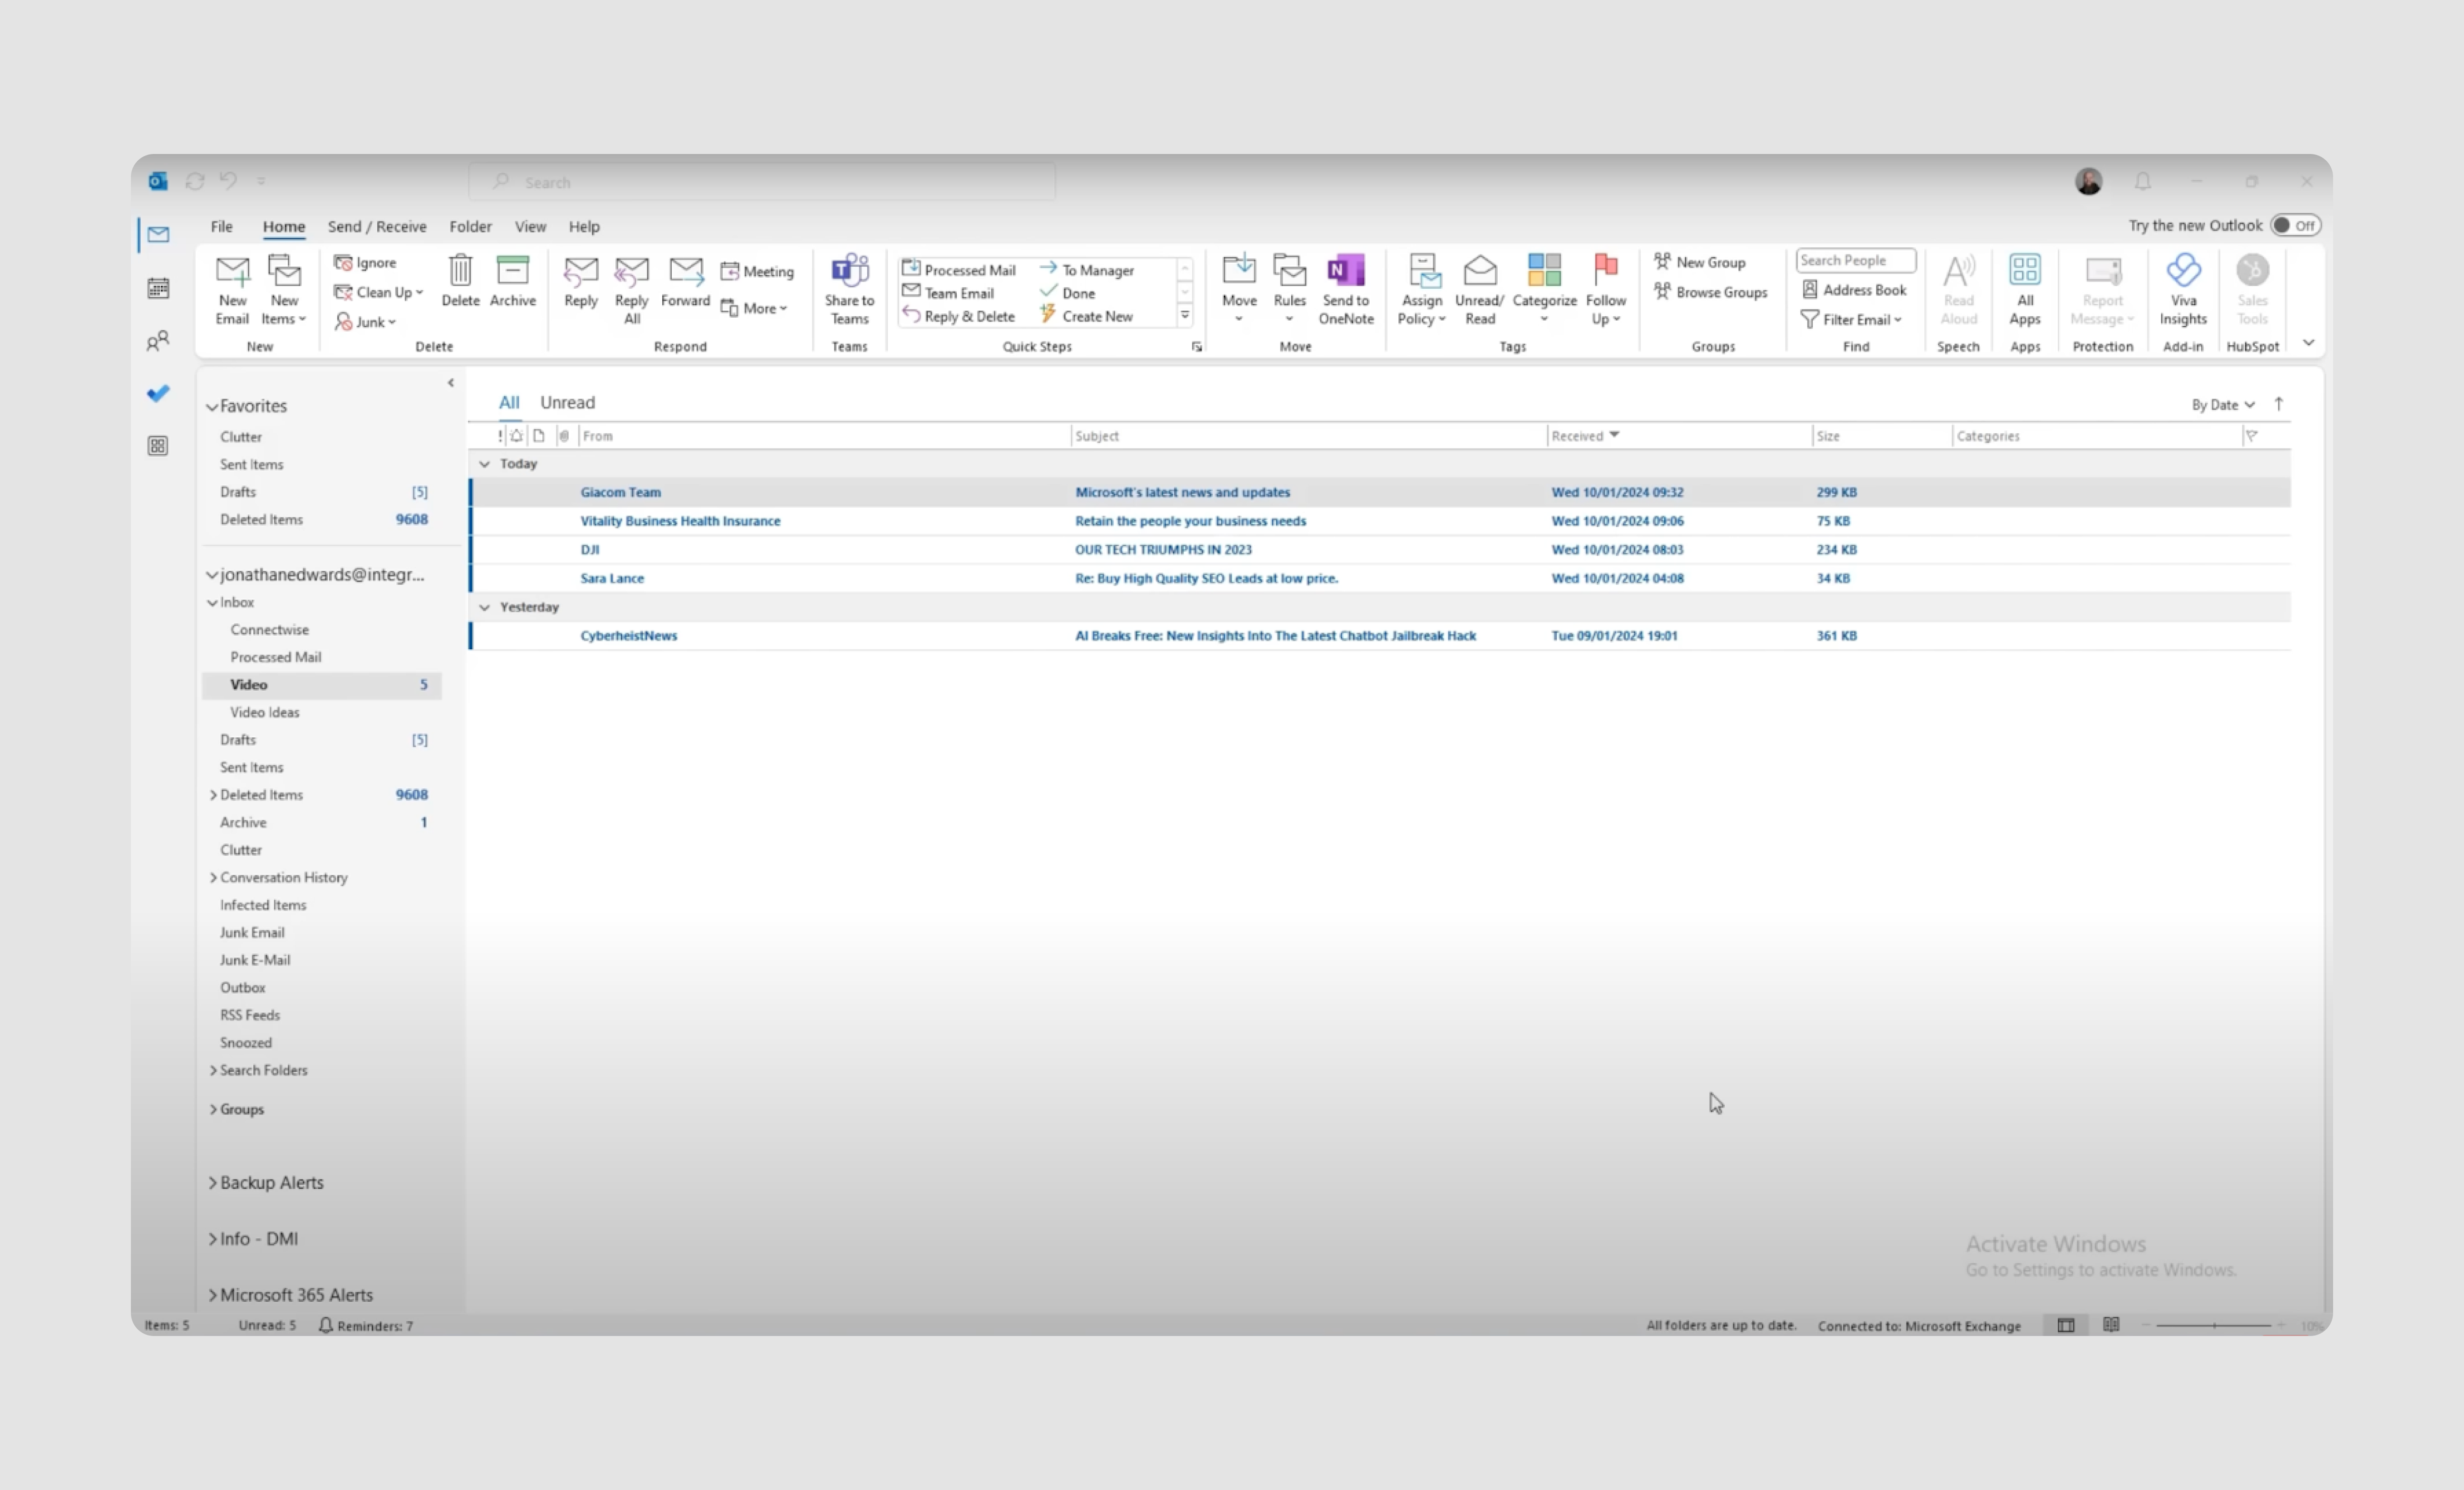
Task: Expand the Microsoft 365 Alerts mailbox
Action: (x=212, y=1294)
